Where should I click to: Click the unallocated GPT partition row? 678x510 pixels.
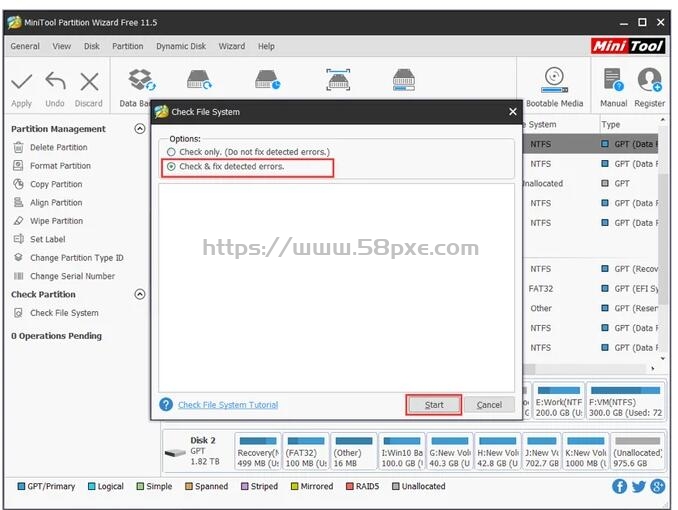591,183
